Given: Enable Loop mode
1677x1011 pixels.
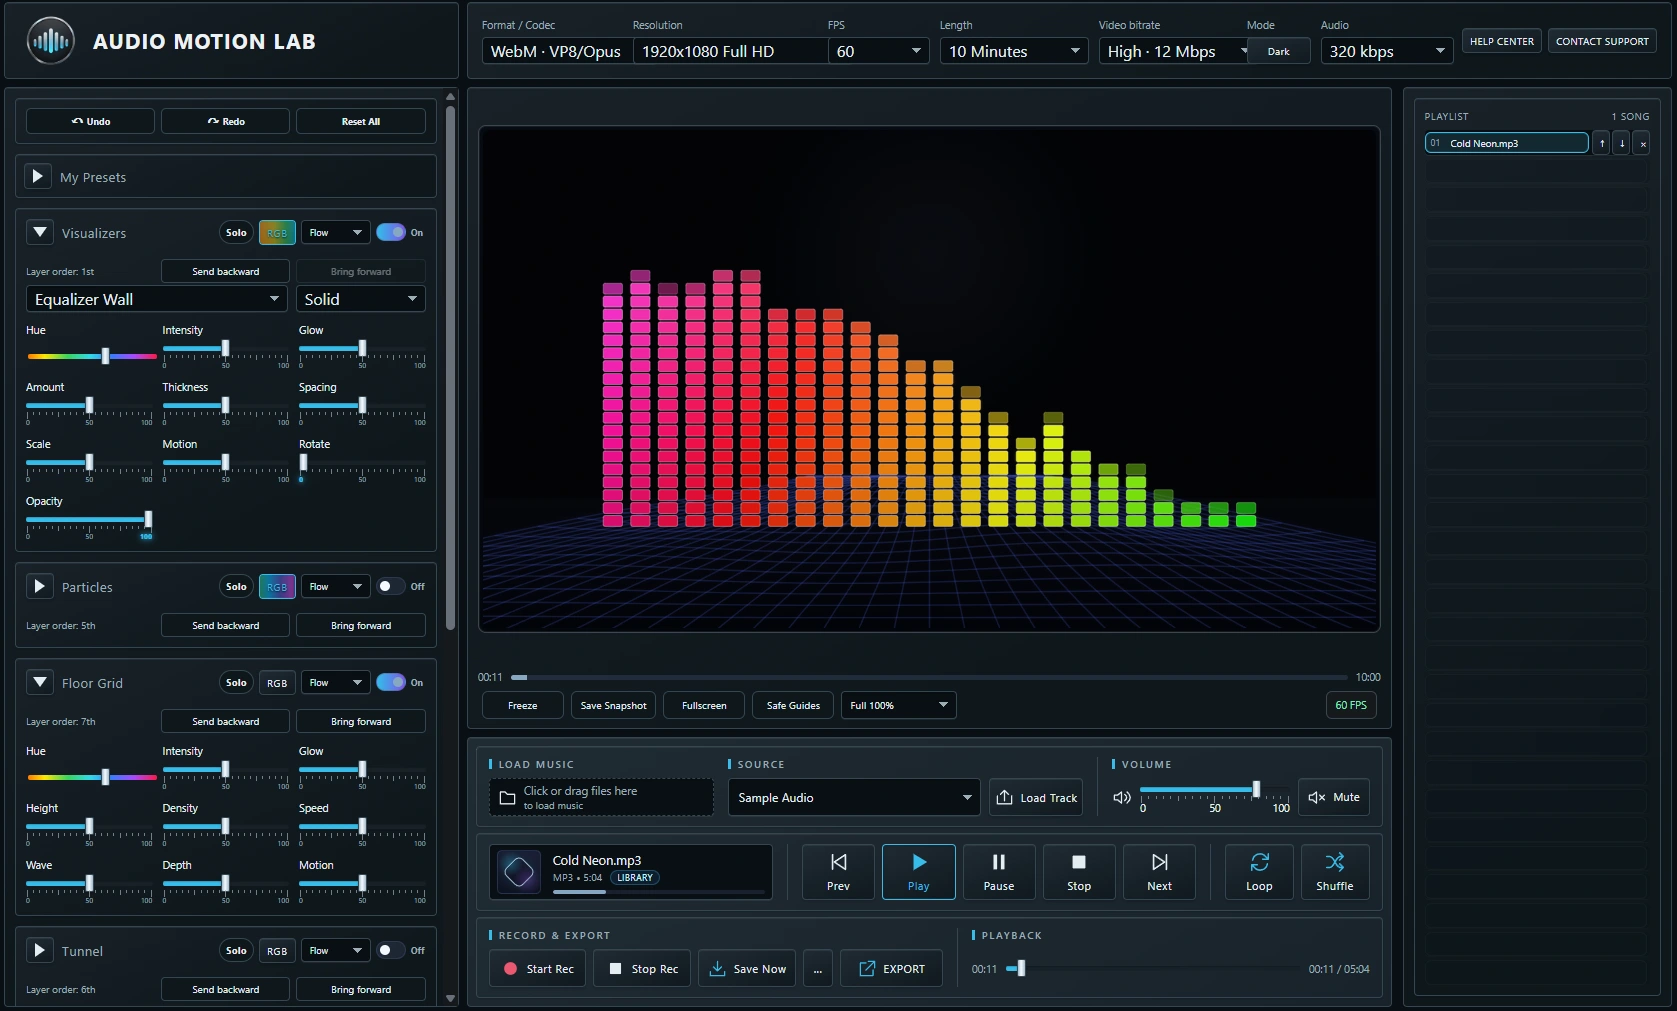Looking at the screenshot, I should click(x=1259, y=872).
